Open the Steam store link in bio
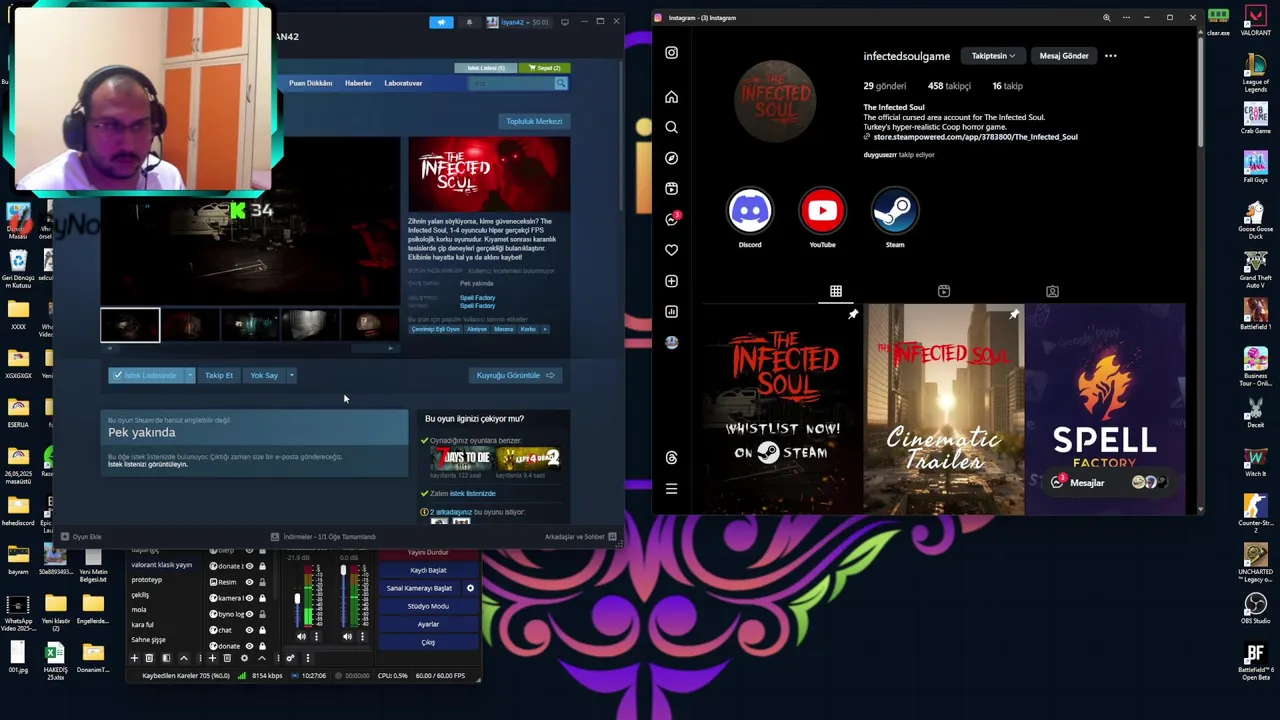1280x720 pixels. [975, 137]
